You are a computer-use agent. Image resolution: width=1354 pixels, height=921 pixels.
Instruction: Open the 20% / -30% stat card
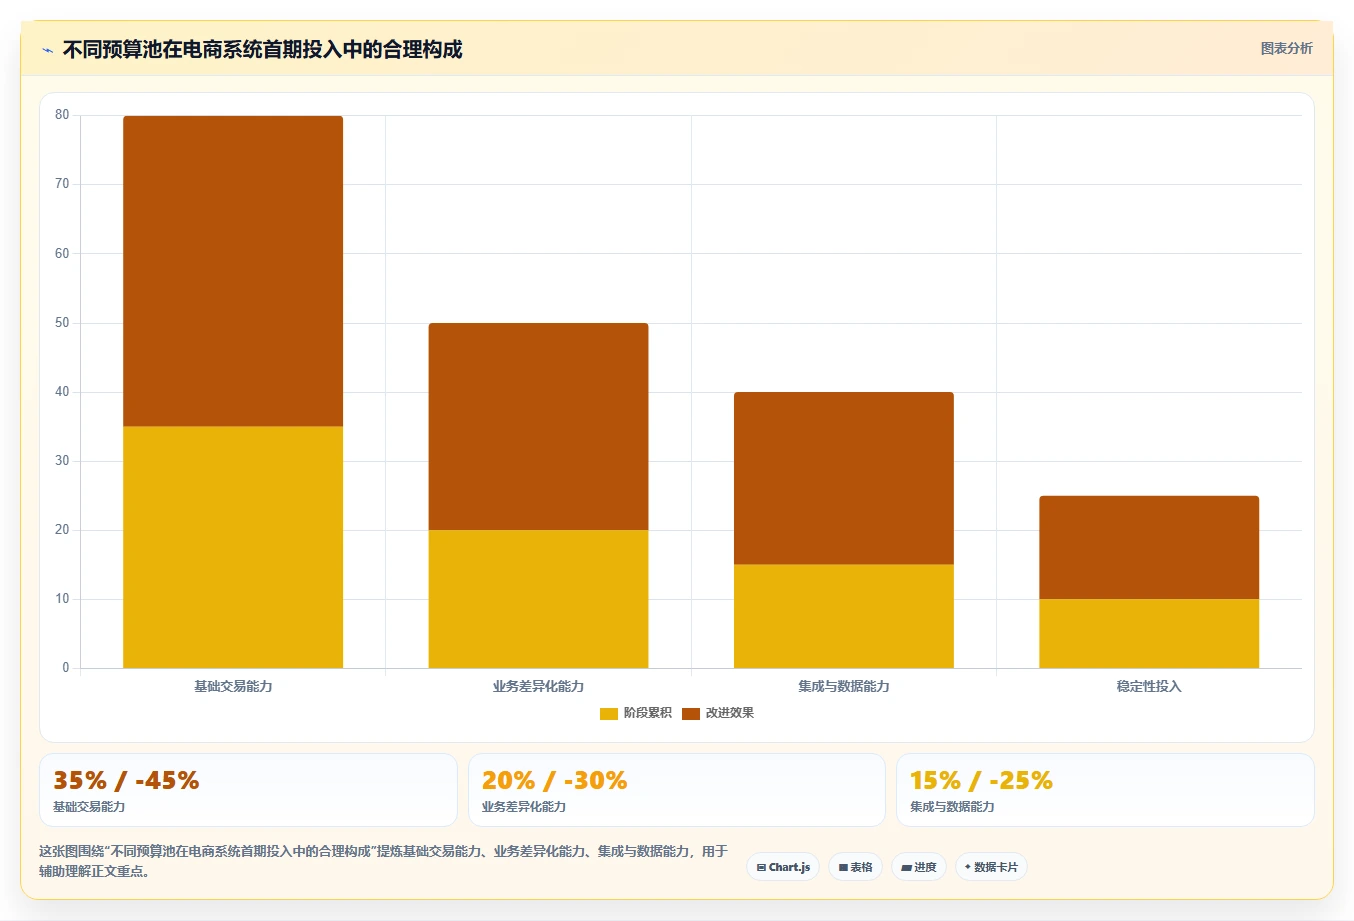(x=677, y=790)
